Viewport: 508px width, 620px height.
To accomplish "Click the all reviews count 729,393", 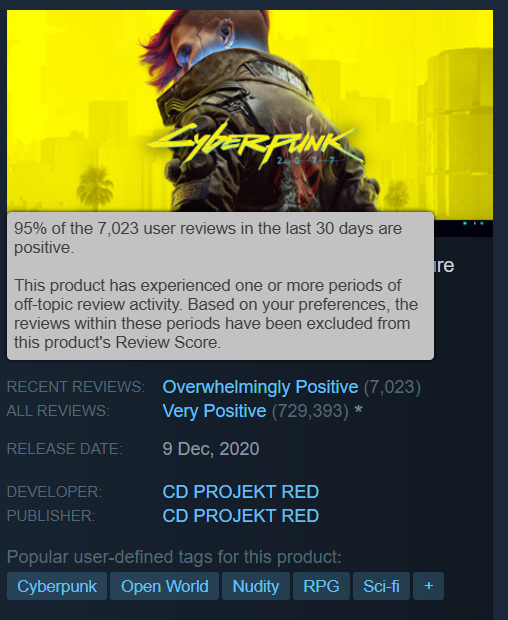I will point(310,411).
